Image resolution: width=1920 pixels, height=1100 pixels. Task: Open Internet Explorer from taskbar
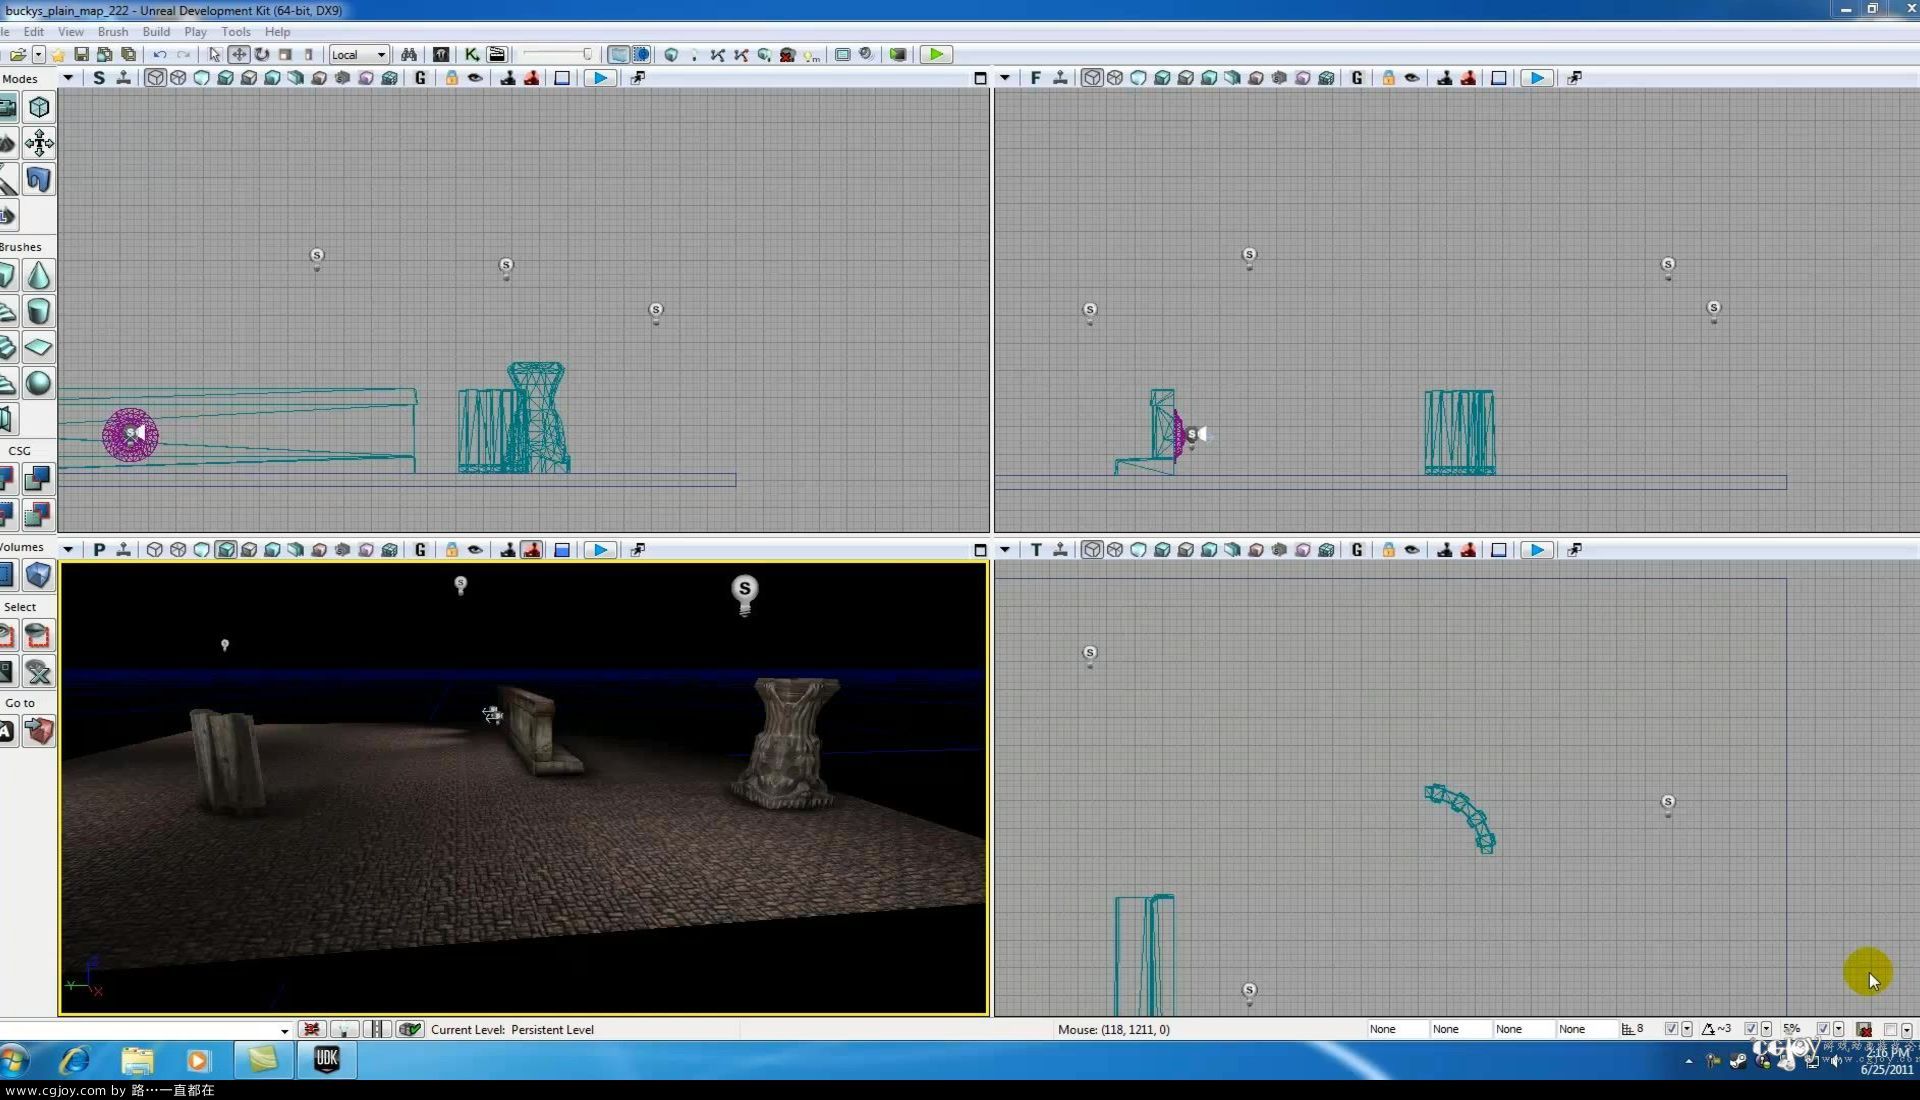tap(76, 1060)
